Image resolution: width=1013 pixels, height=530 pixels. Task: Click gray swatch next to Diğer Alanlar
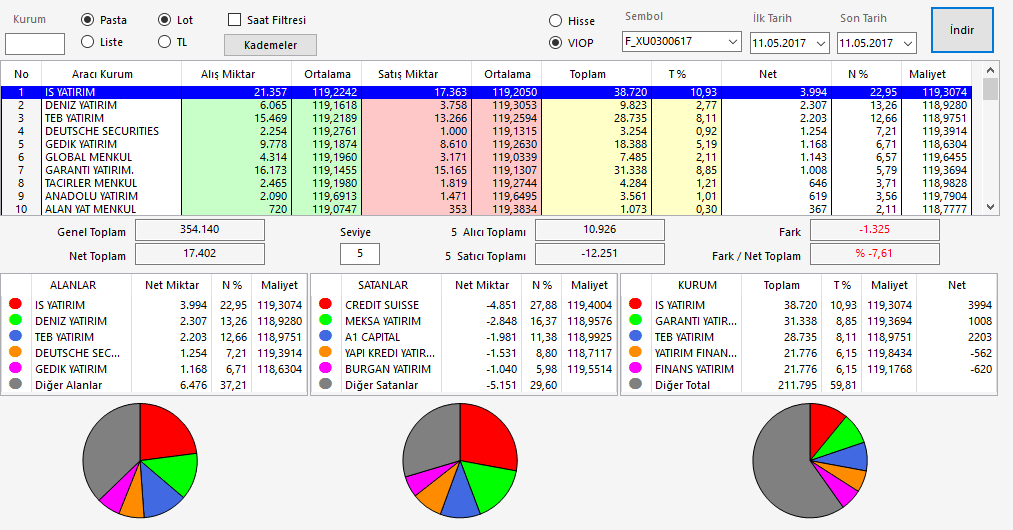pyautogui.click(x=16, y=384)
